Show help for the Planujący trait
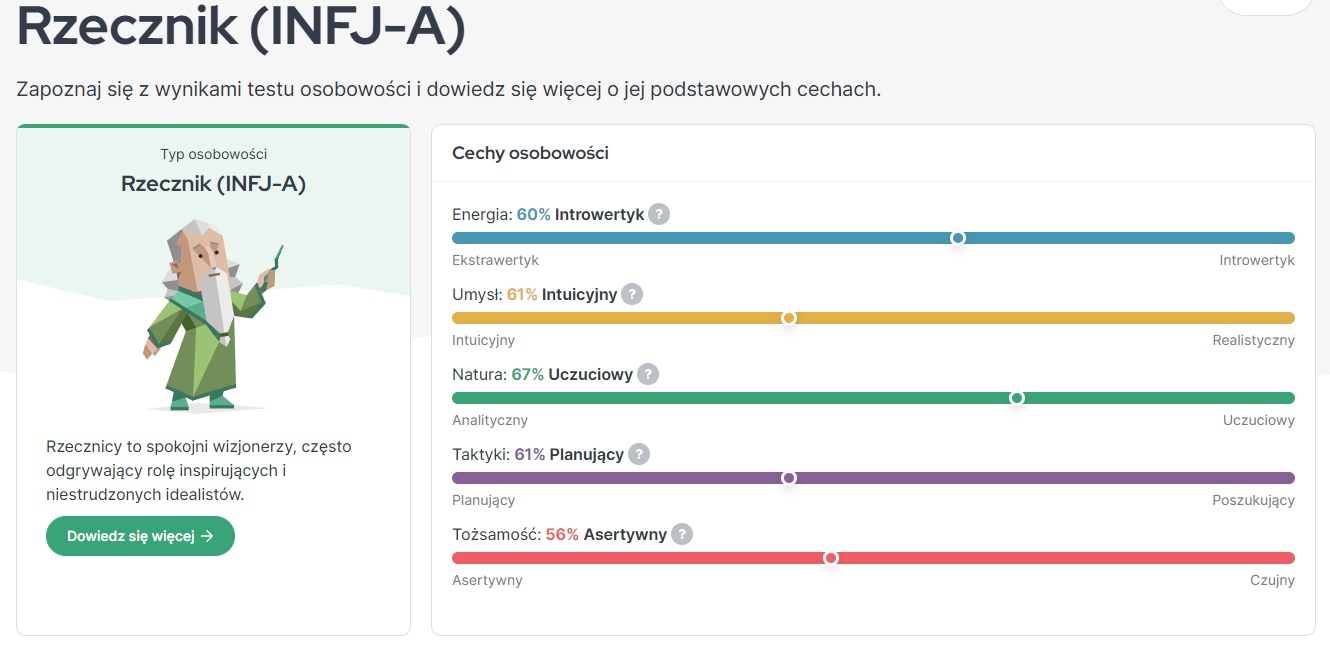This screenshot has width=1330, height=655. (x=639, y=454)
